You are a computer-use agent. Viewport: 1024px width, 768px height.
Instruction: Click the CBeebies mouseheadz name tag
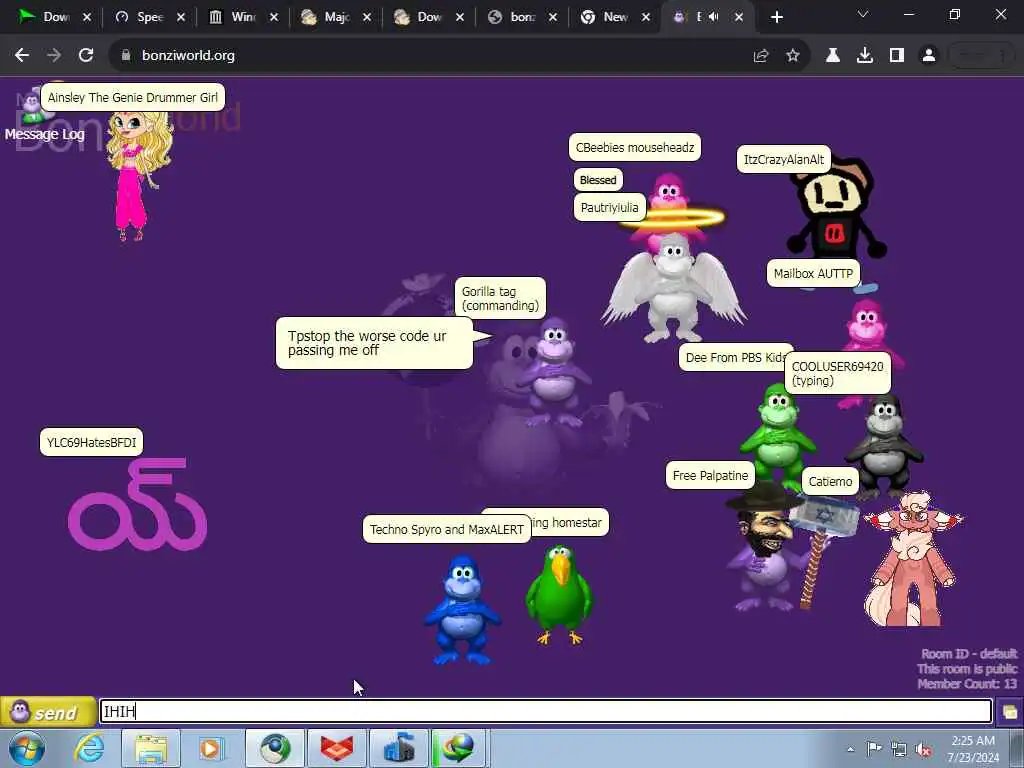point(635,148)
